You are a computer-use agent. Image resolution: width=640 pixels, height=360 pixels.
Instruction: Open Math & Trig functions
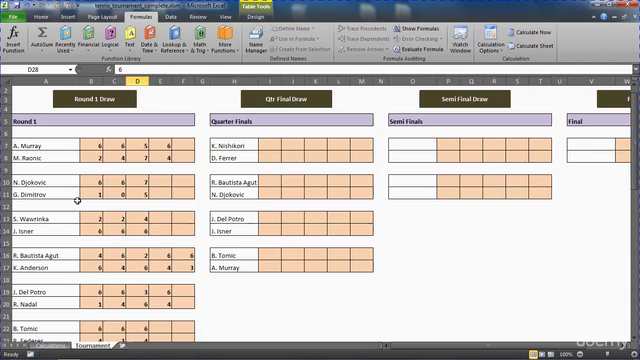click(200, 39)
